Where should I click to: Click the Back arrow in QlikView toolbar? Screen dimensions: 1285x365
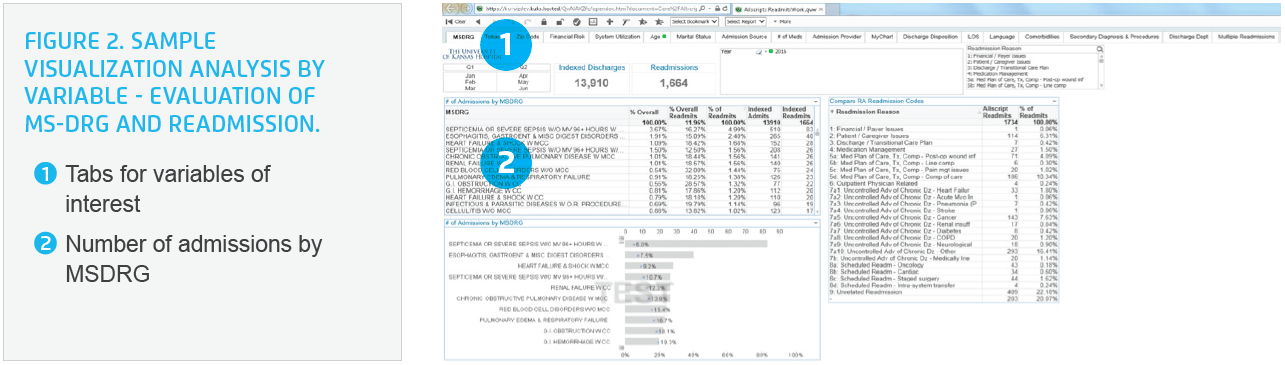tap(478, 22)
